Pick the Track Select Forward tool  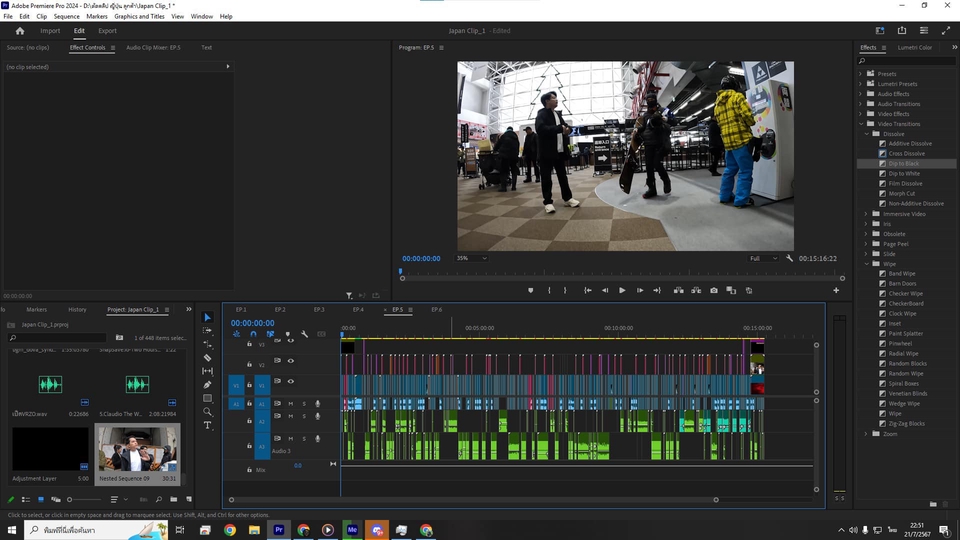point(208,331)
